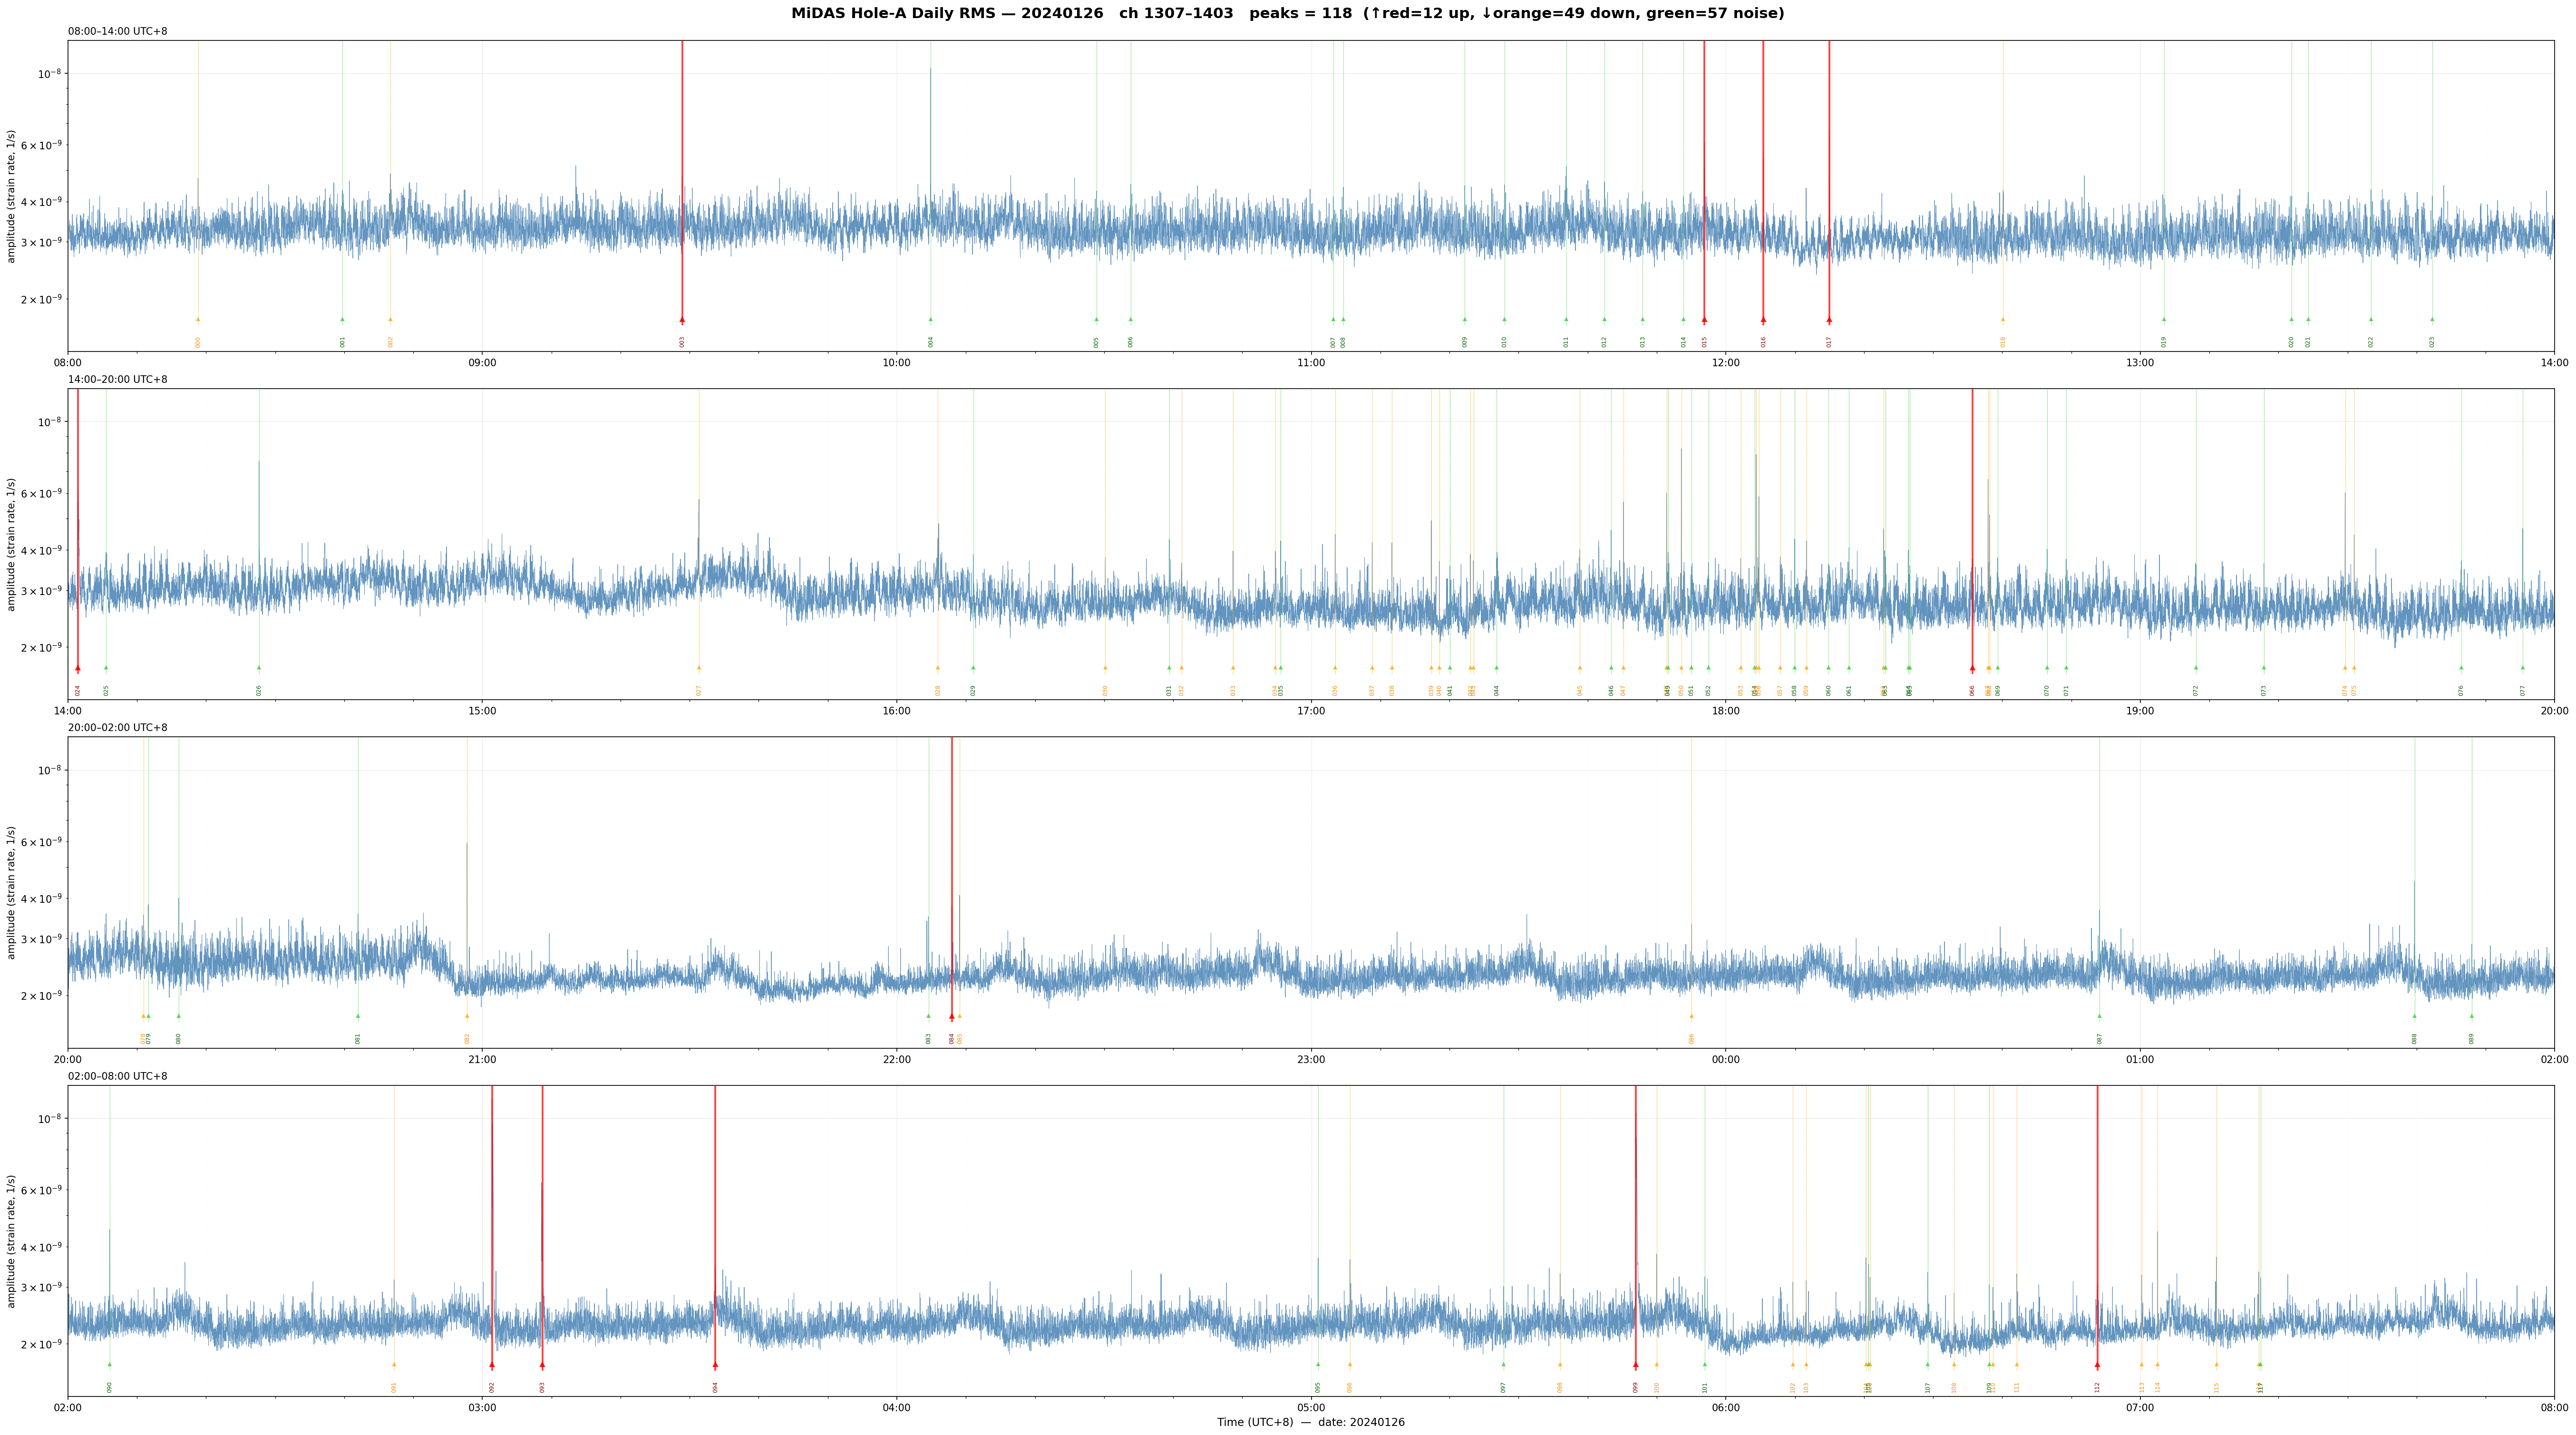Select the orange peak label 082

467,1038
